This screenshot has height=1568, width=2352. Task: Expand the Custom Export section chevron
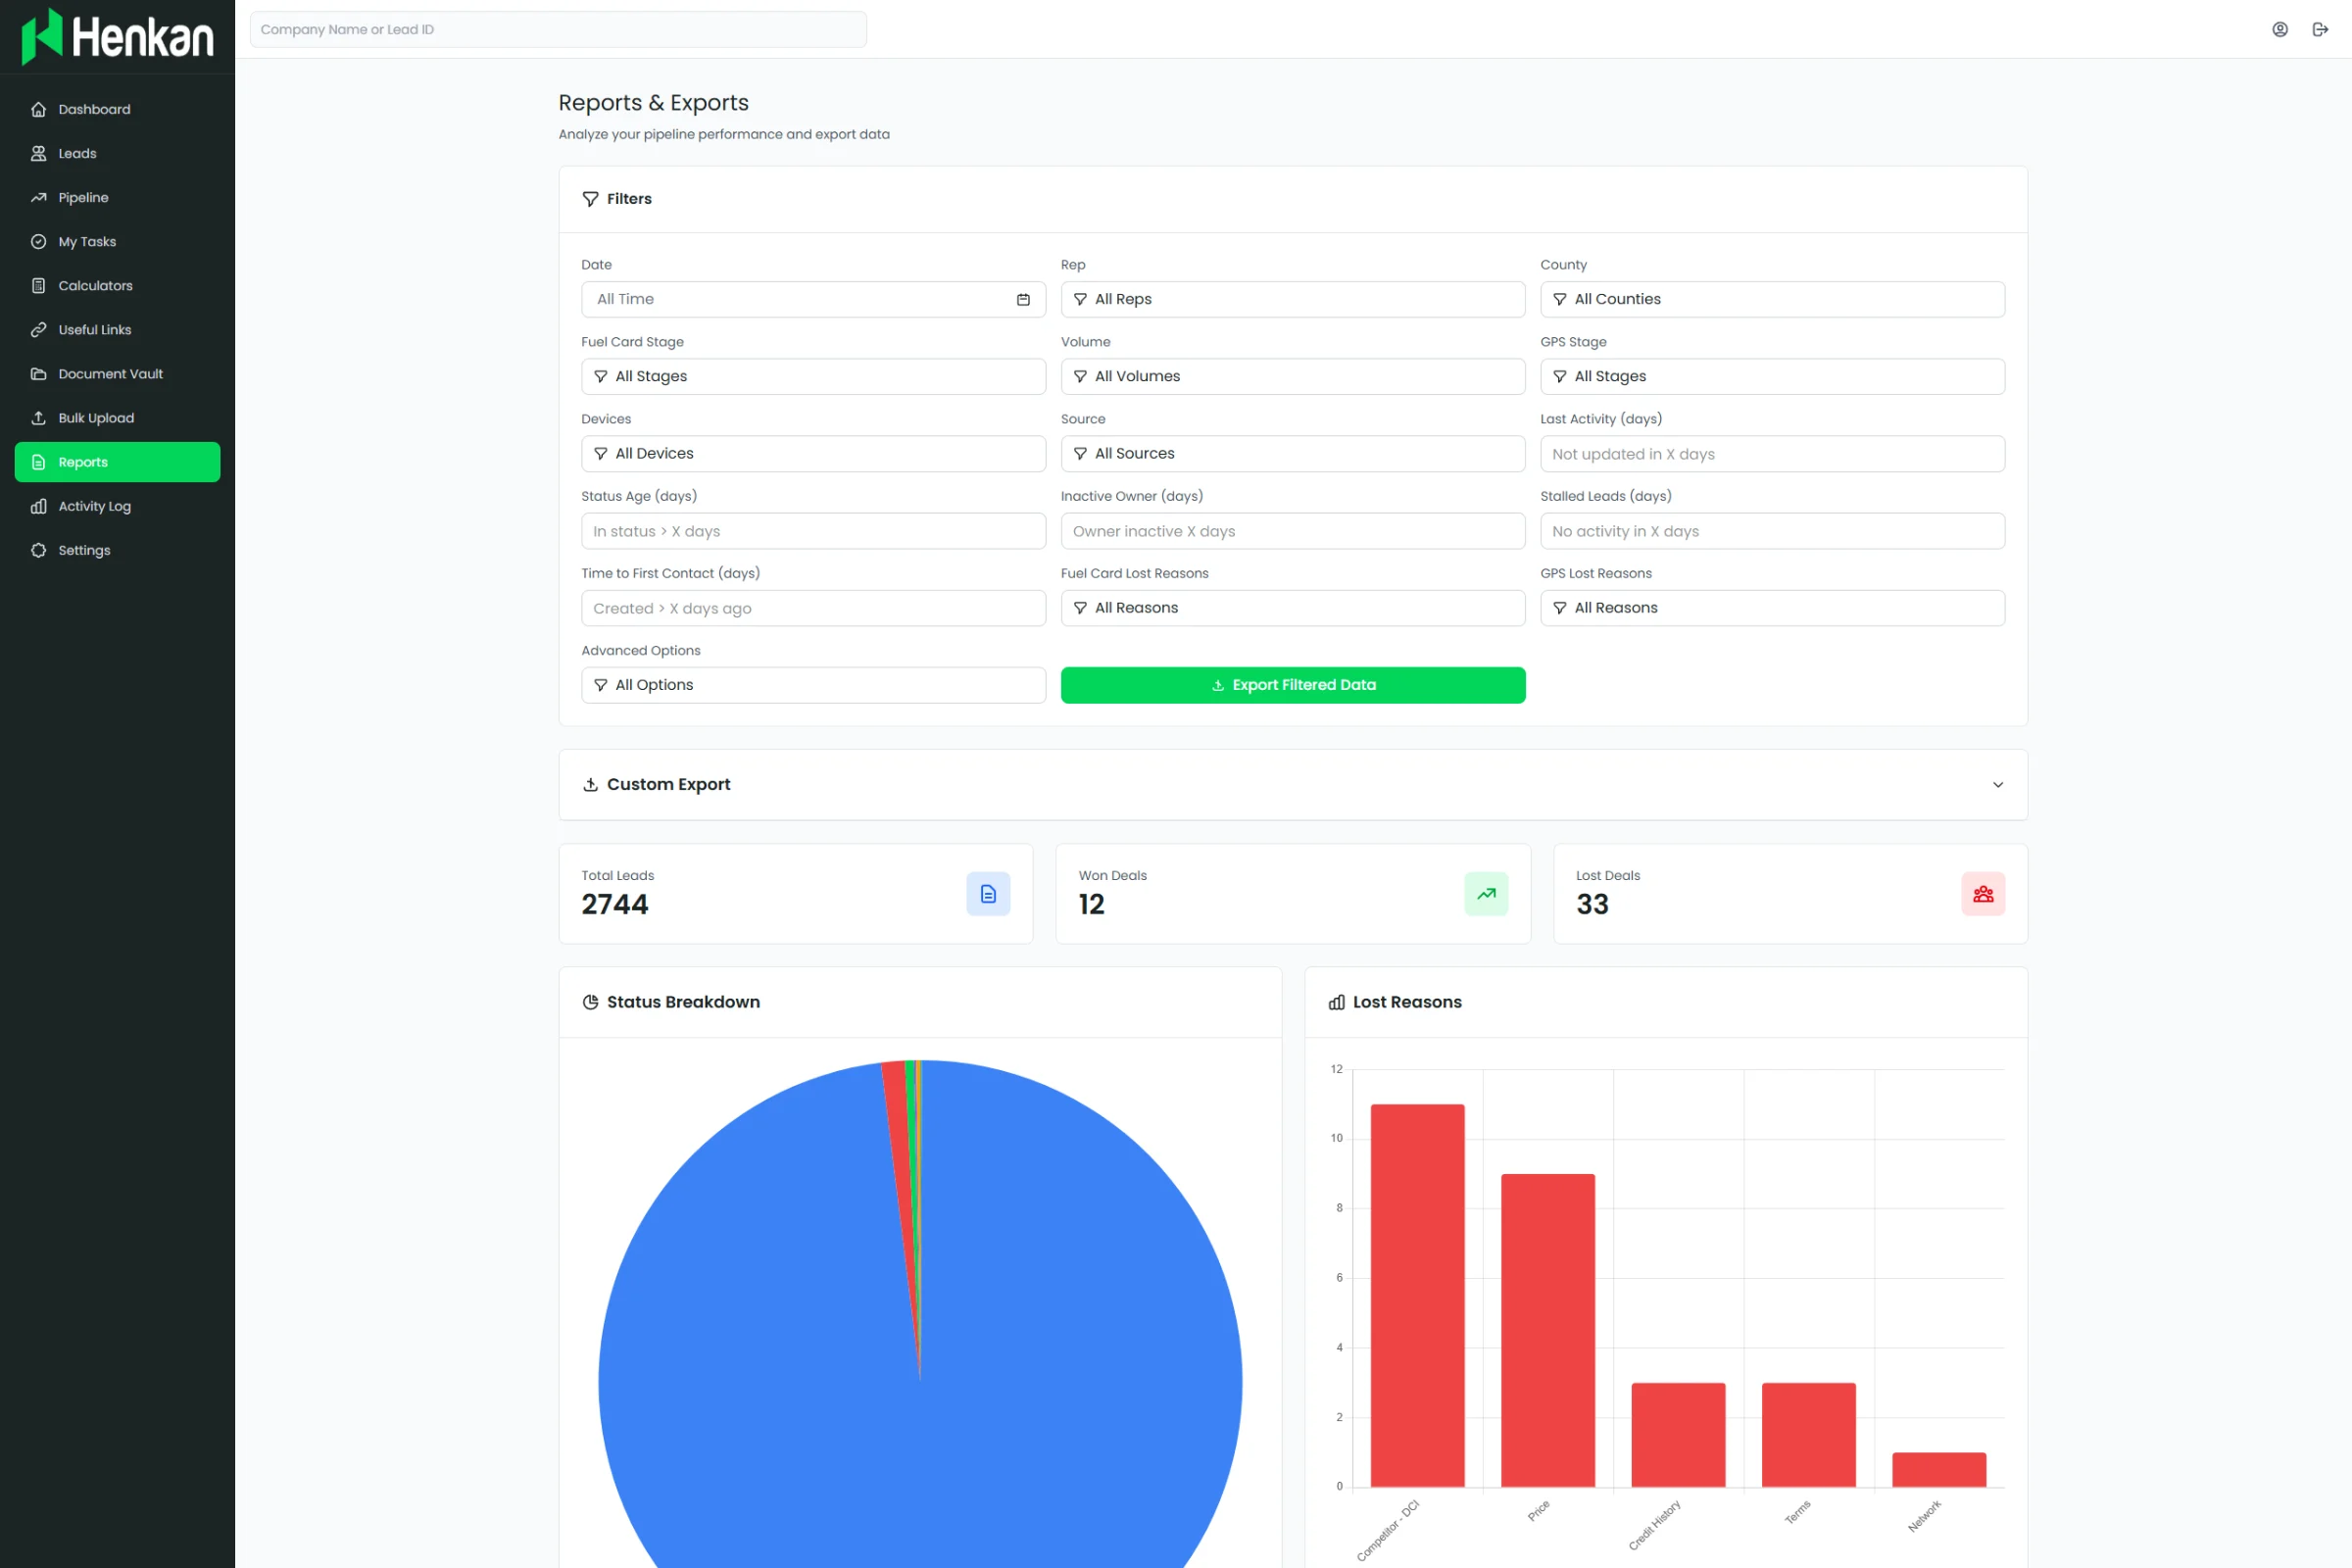click(x=1997, y=784)
